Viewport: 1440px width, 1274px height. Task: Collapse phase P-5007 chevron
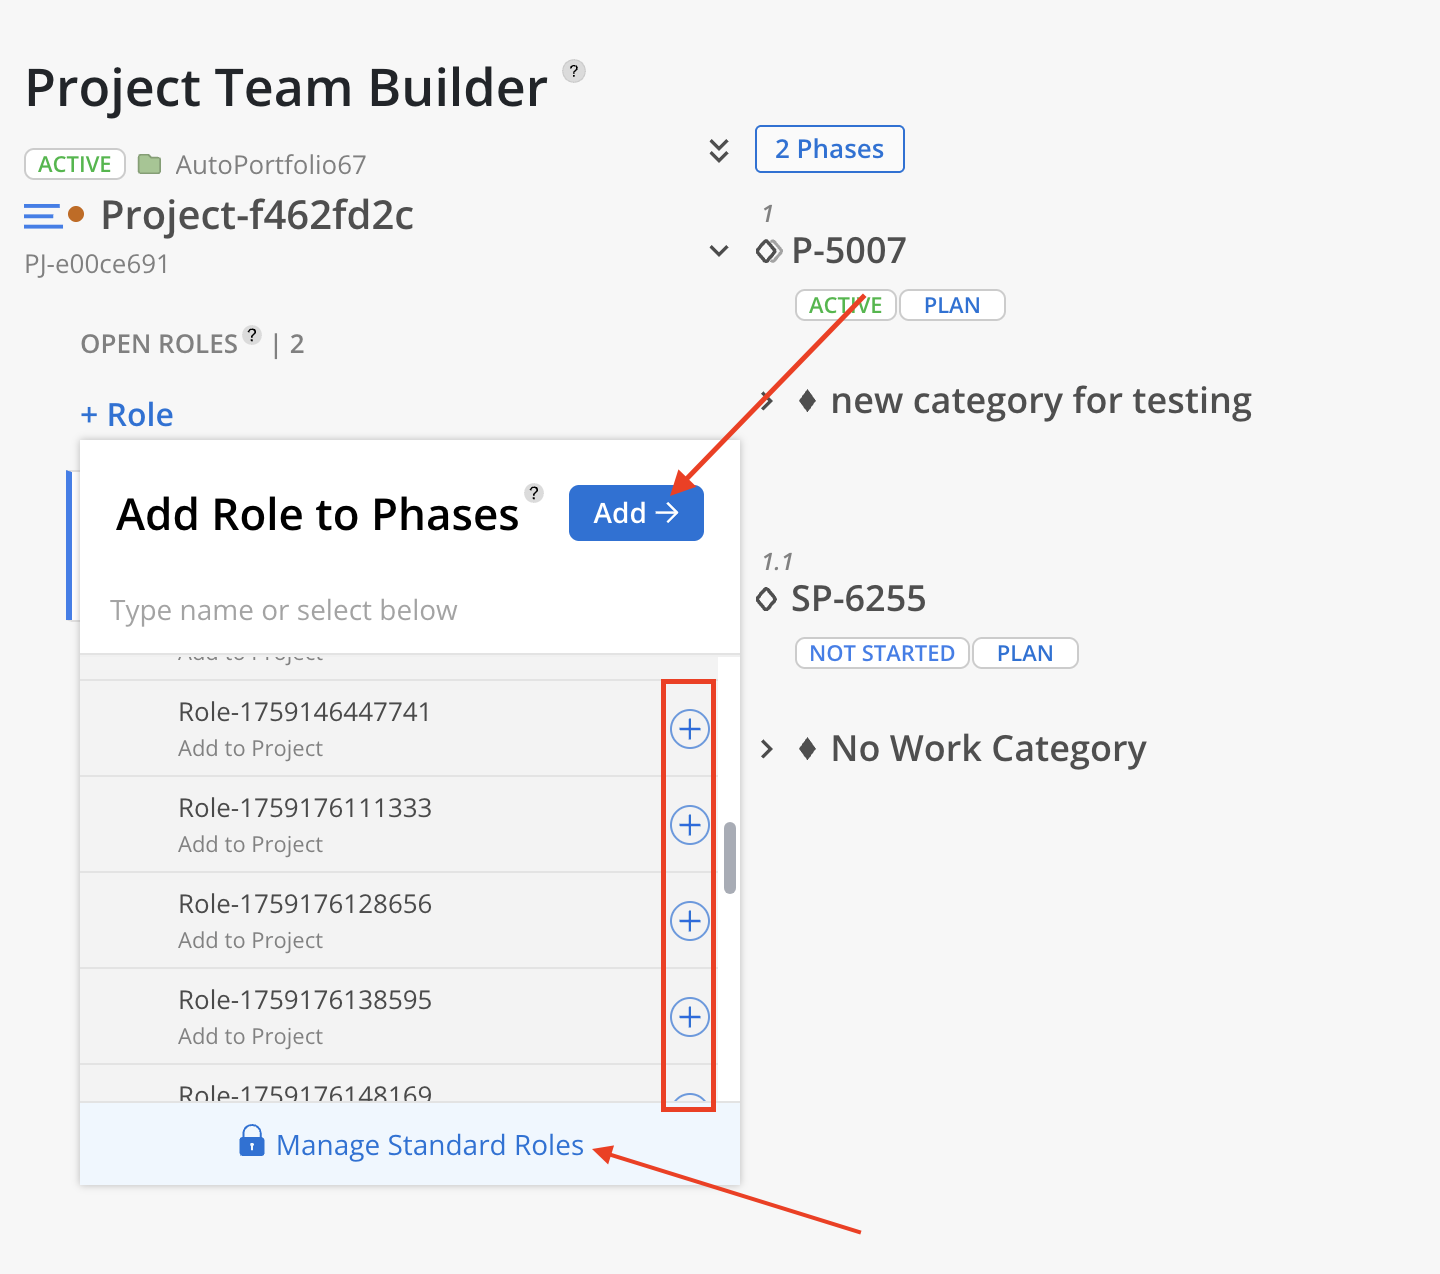coord(719,251)
